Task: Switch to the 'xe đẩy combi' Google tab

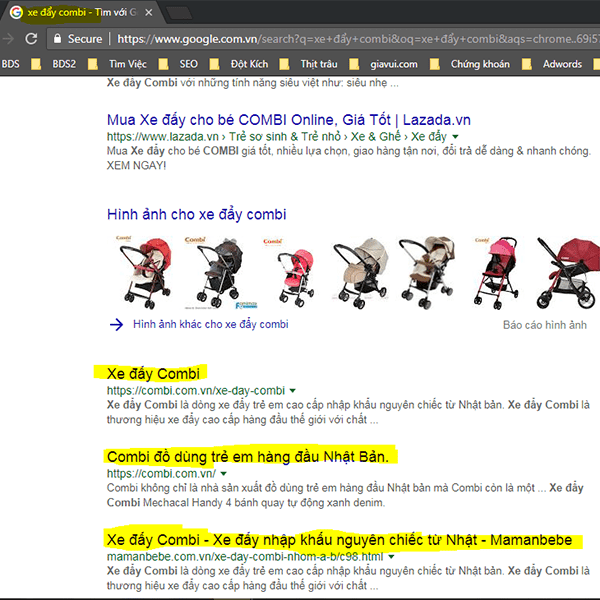Action: (x=80, y=13)
